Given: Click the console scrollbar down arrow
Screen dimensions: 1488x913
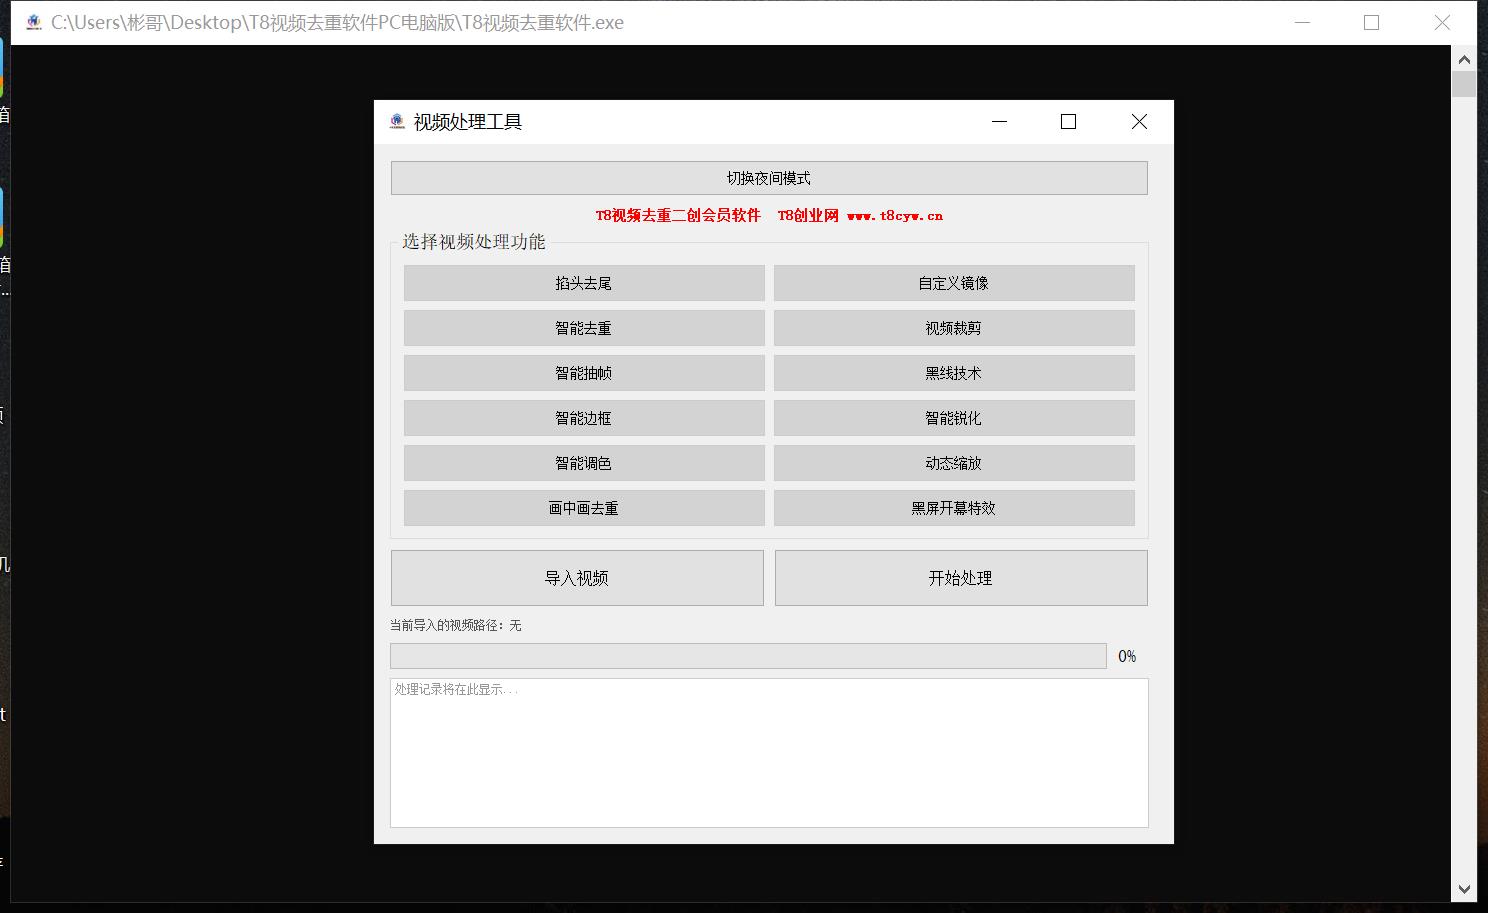Looking at the screenshot, I should click(1464, 889).
